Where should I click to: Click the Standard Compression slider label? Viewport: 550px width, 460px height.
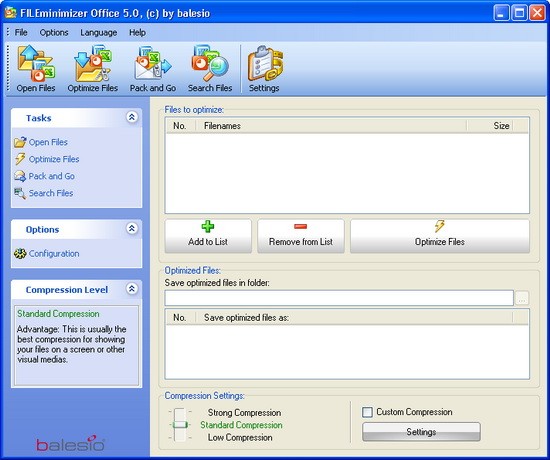tap(241, 425)
